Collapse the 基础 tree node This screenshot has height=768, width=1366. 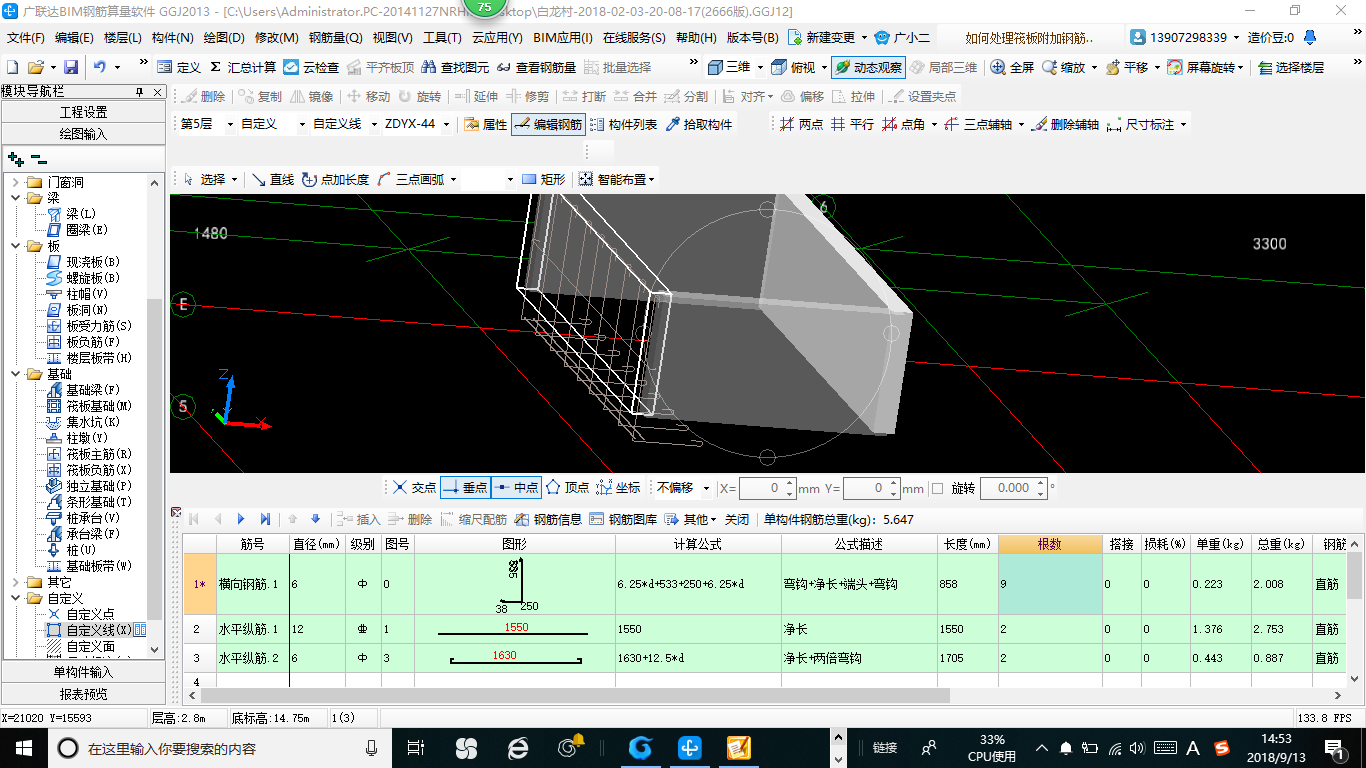tap(16, 374)
